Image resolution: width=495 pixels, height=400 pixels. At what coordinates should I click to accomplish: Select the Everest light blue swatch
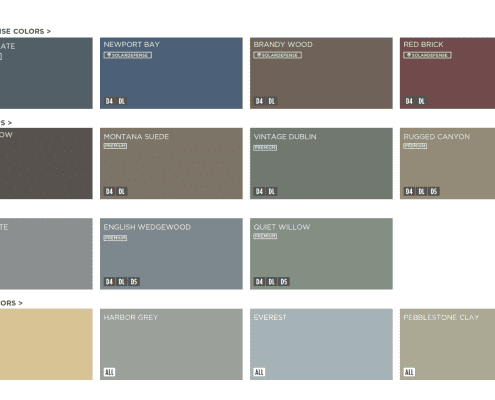click(321, 344)
